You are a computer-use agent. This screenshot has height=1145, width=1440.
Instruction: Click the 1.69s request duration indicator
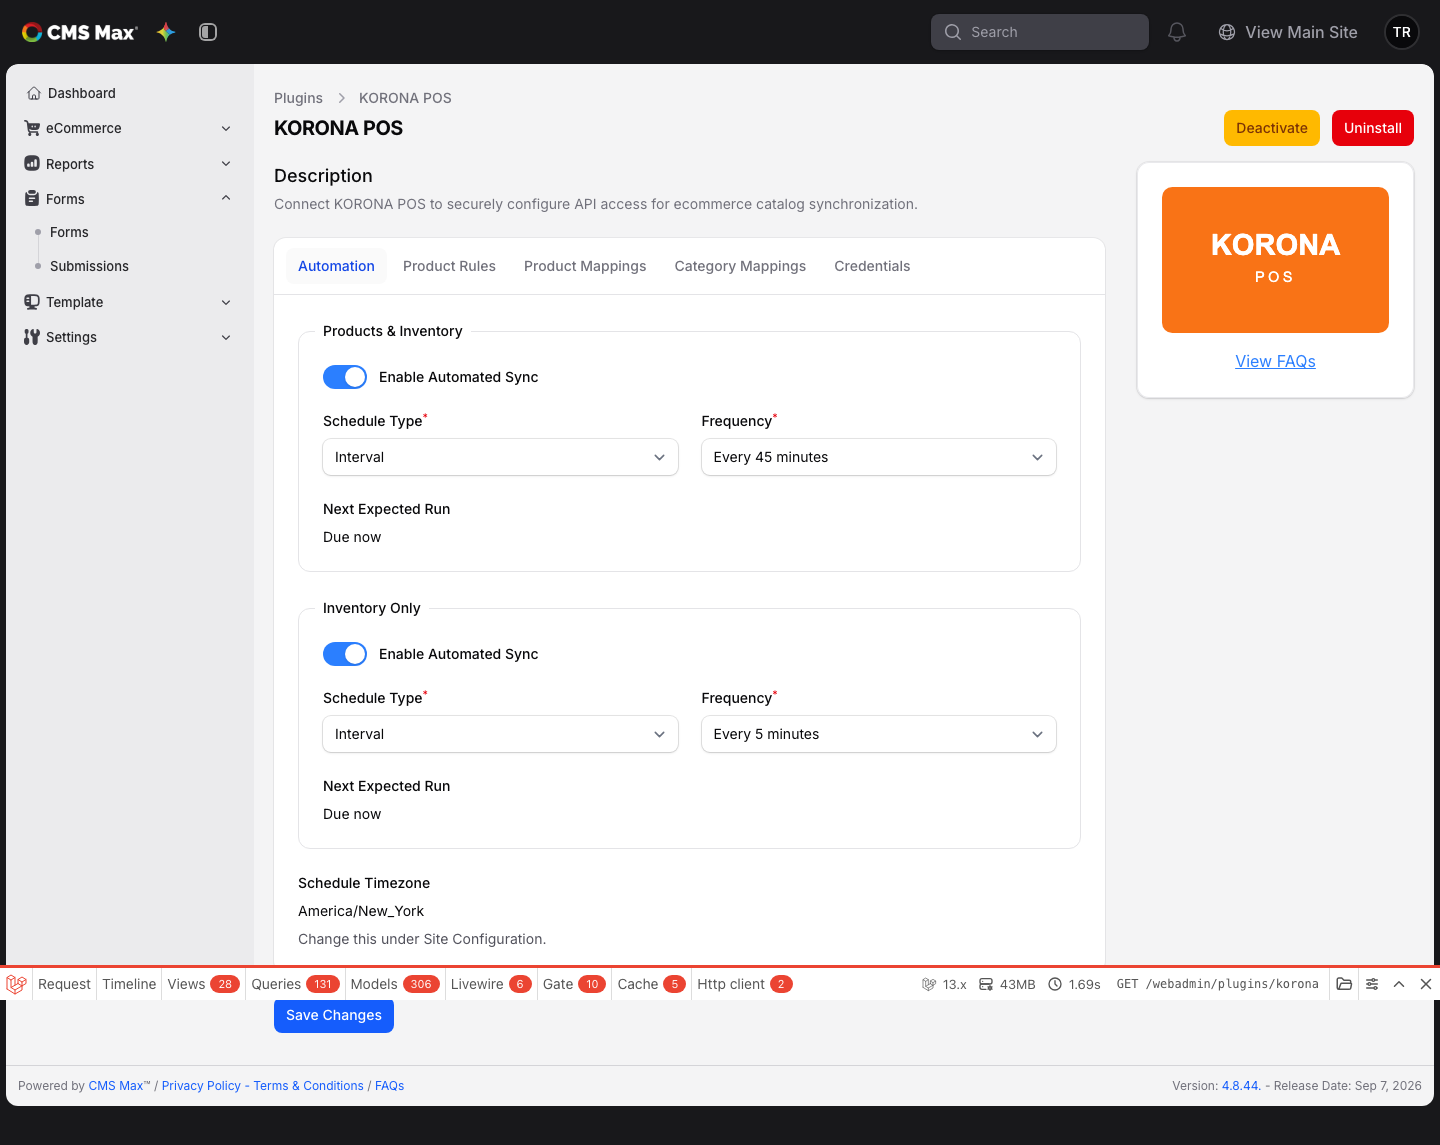(x=1074, y=984)
